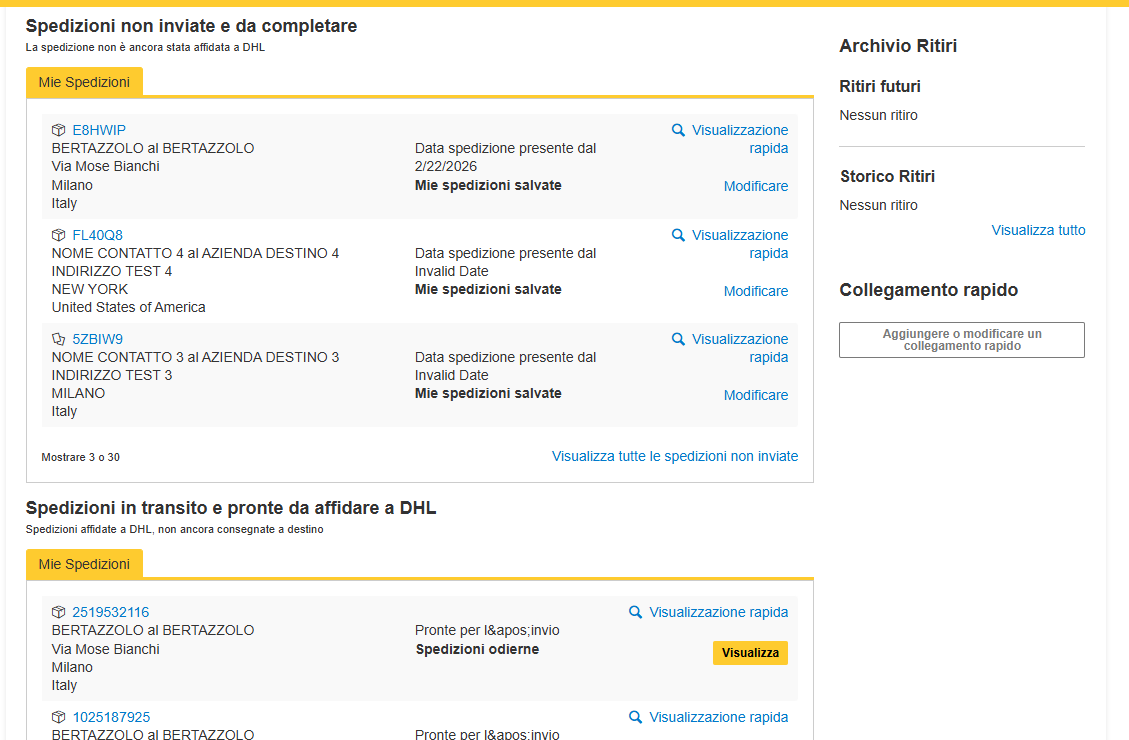
Task: Click magnifier icon for 2519532116 quick view
Action: pos(636,612)
